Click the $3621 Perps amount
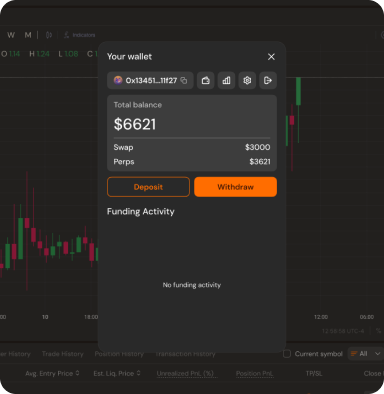Screen dimensions: 384x394 pyautogui.click(x=260, y=162)
